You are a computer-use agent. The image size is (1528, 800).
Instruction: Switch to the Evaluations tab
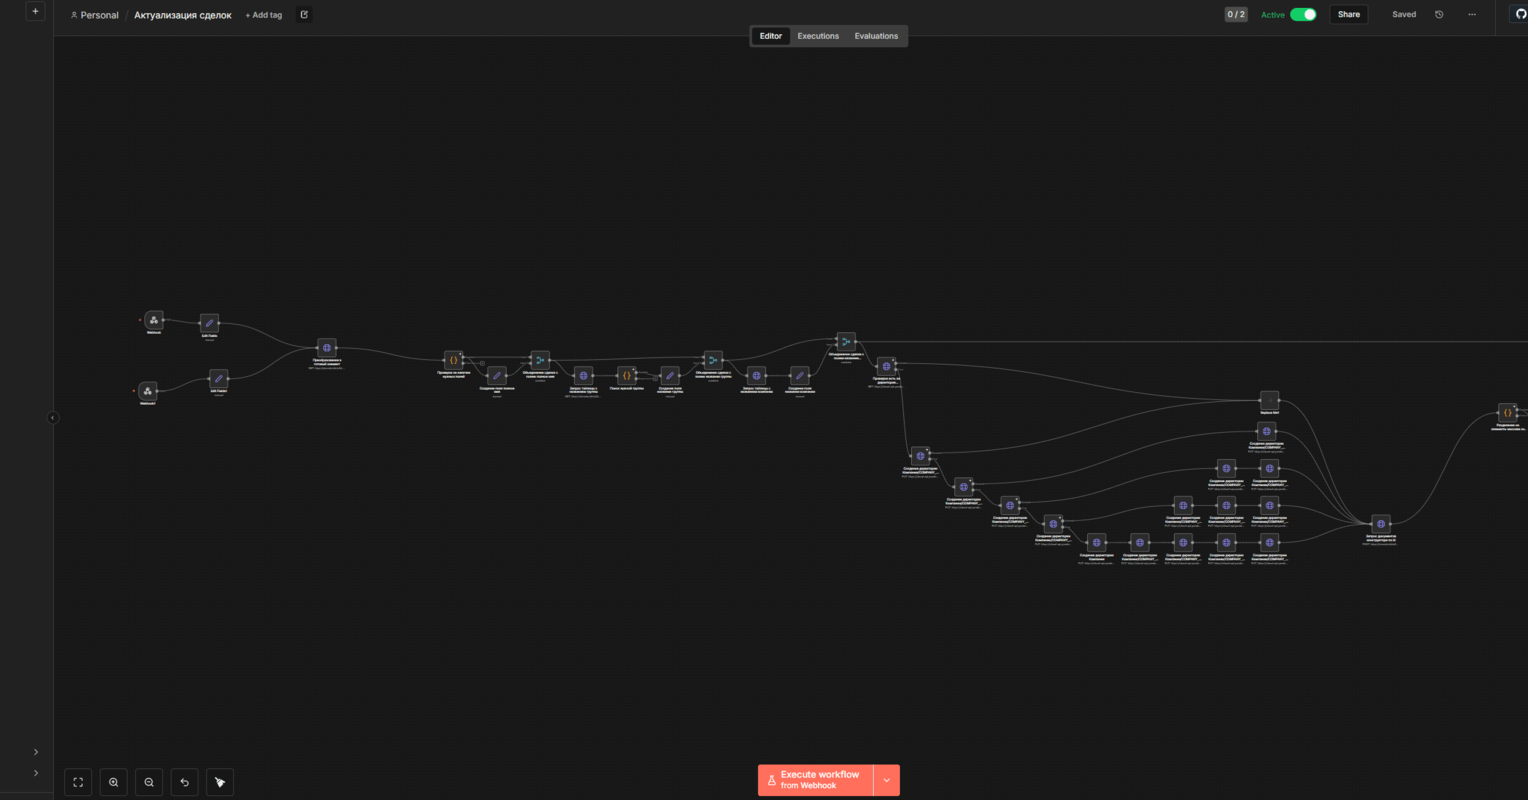click(x=876, y=36)
